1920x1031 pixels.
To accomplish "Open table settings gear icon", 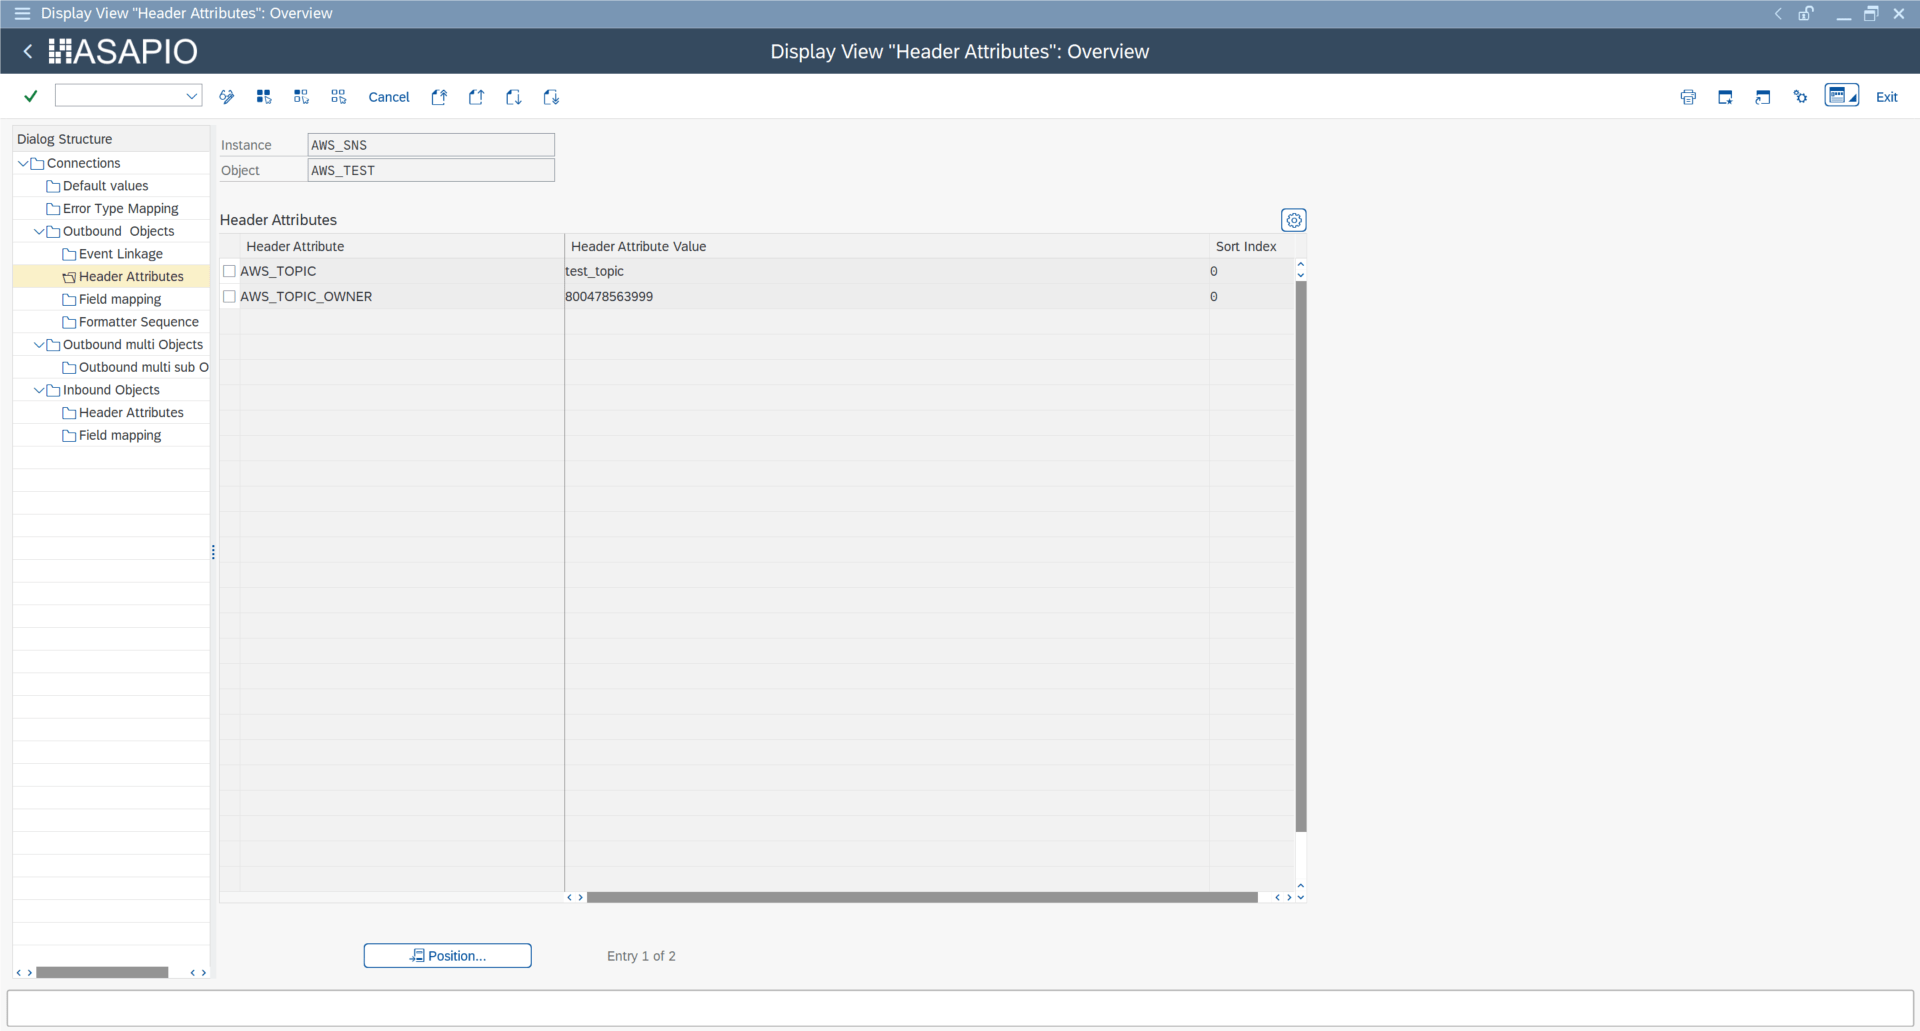I will [1294, 220].
